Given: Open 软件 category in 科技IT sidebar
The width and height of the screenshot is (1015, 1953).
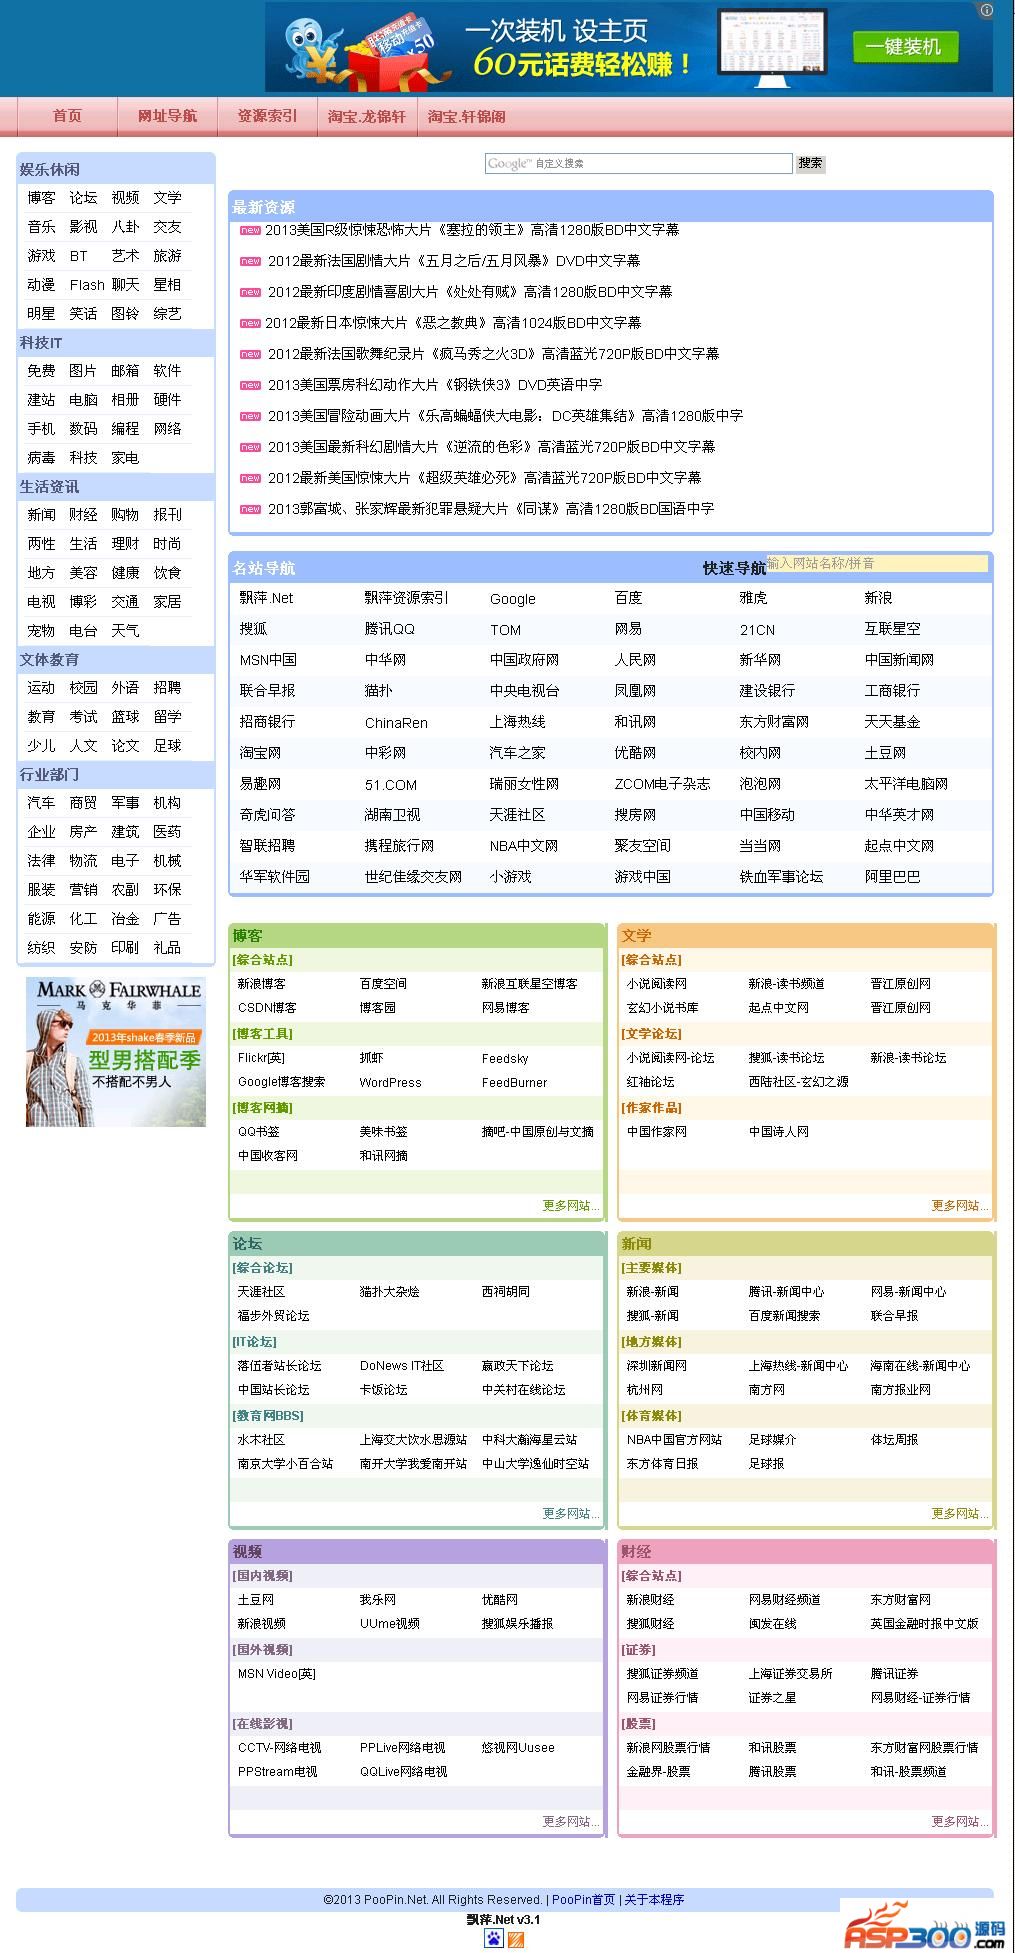Looking at the screenshot, I should tap(167, 371).
